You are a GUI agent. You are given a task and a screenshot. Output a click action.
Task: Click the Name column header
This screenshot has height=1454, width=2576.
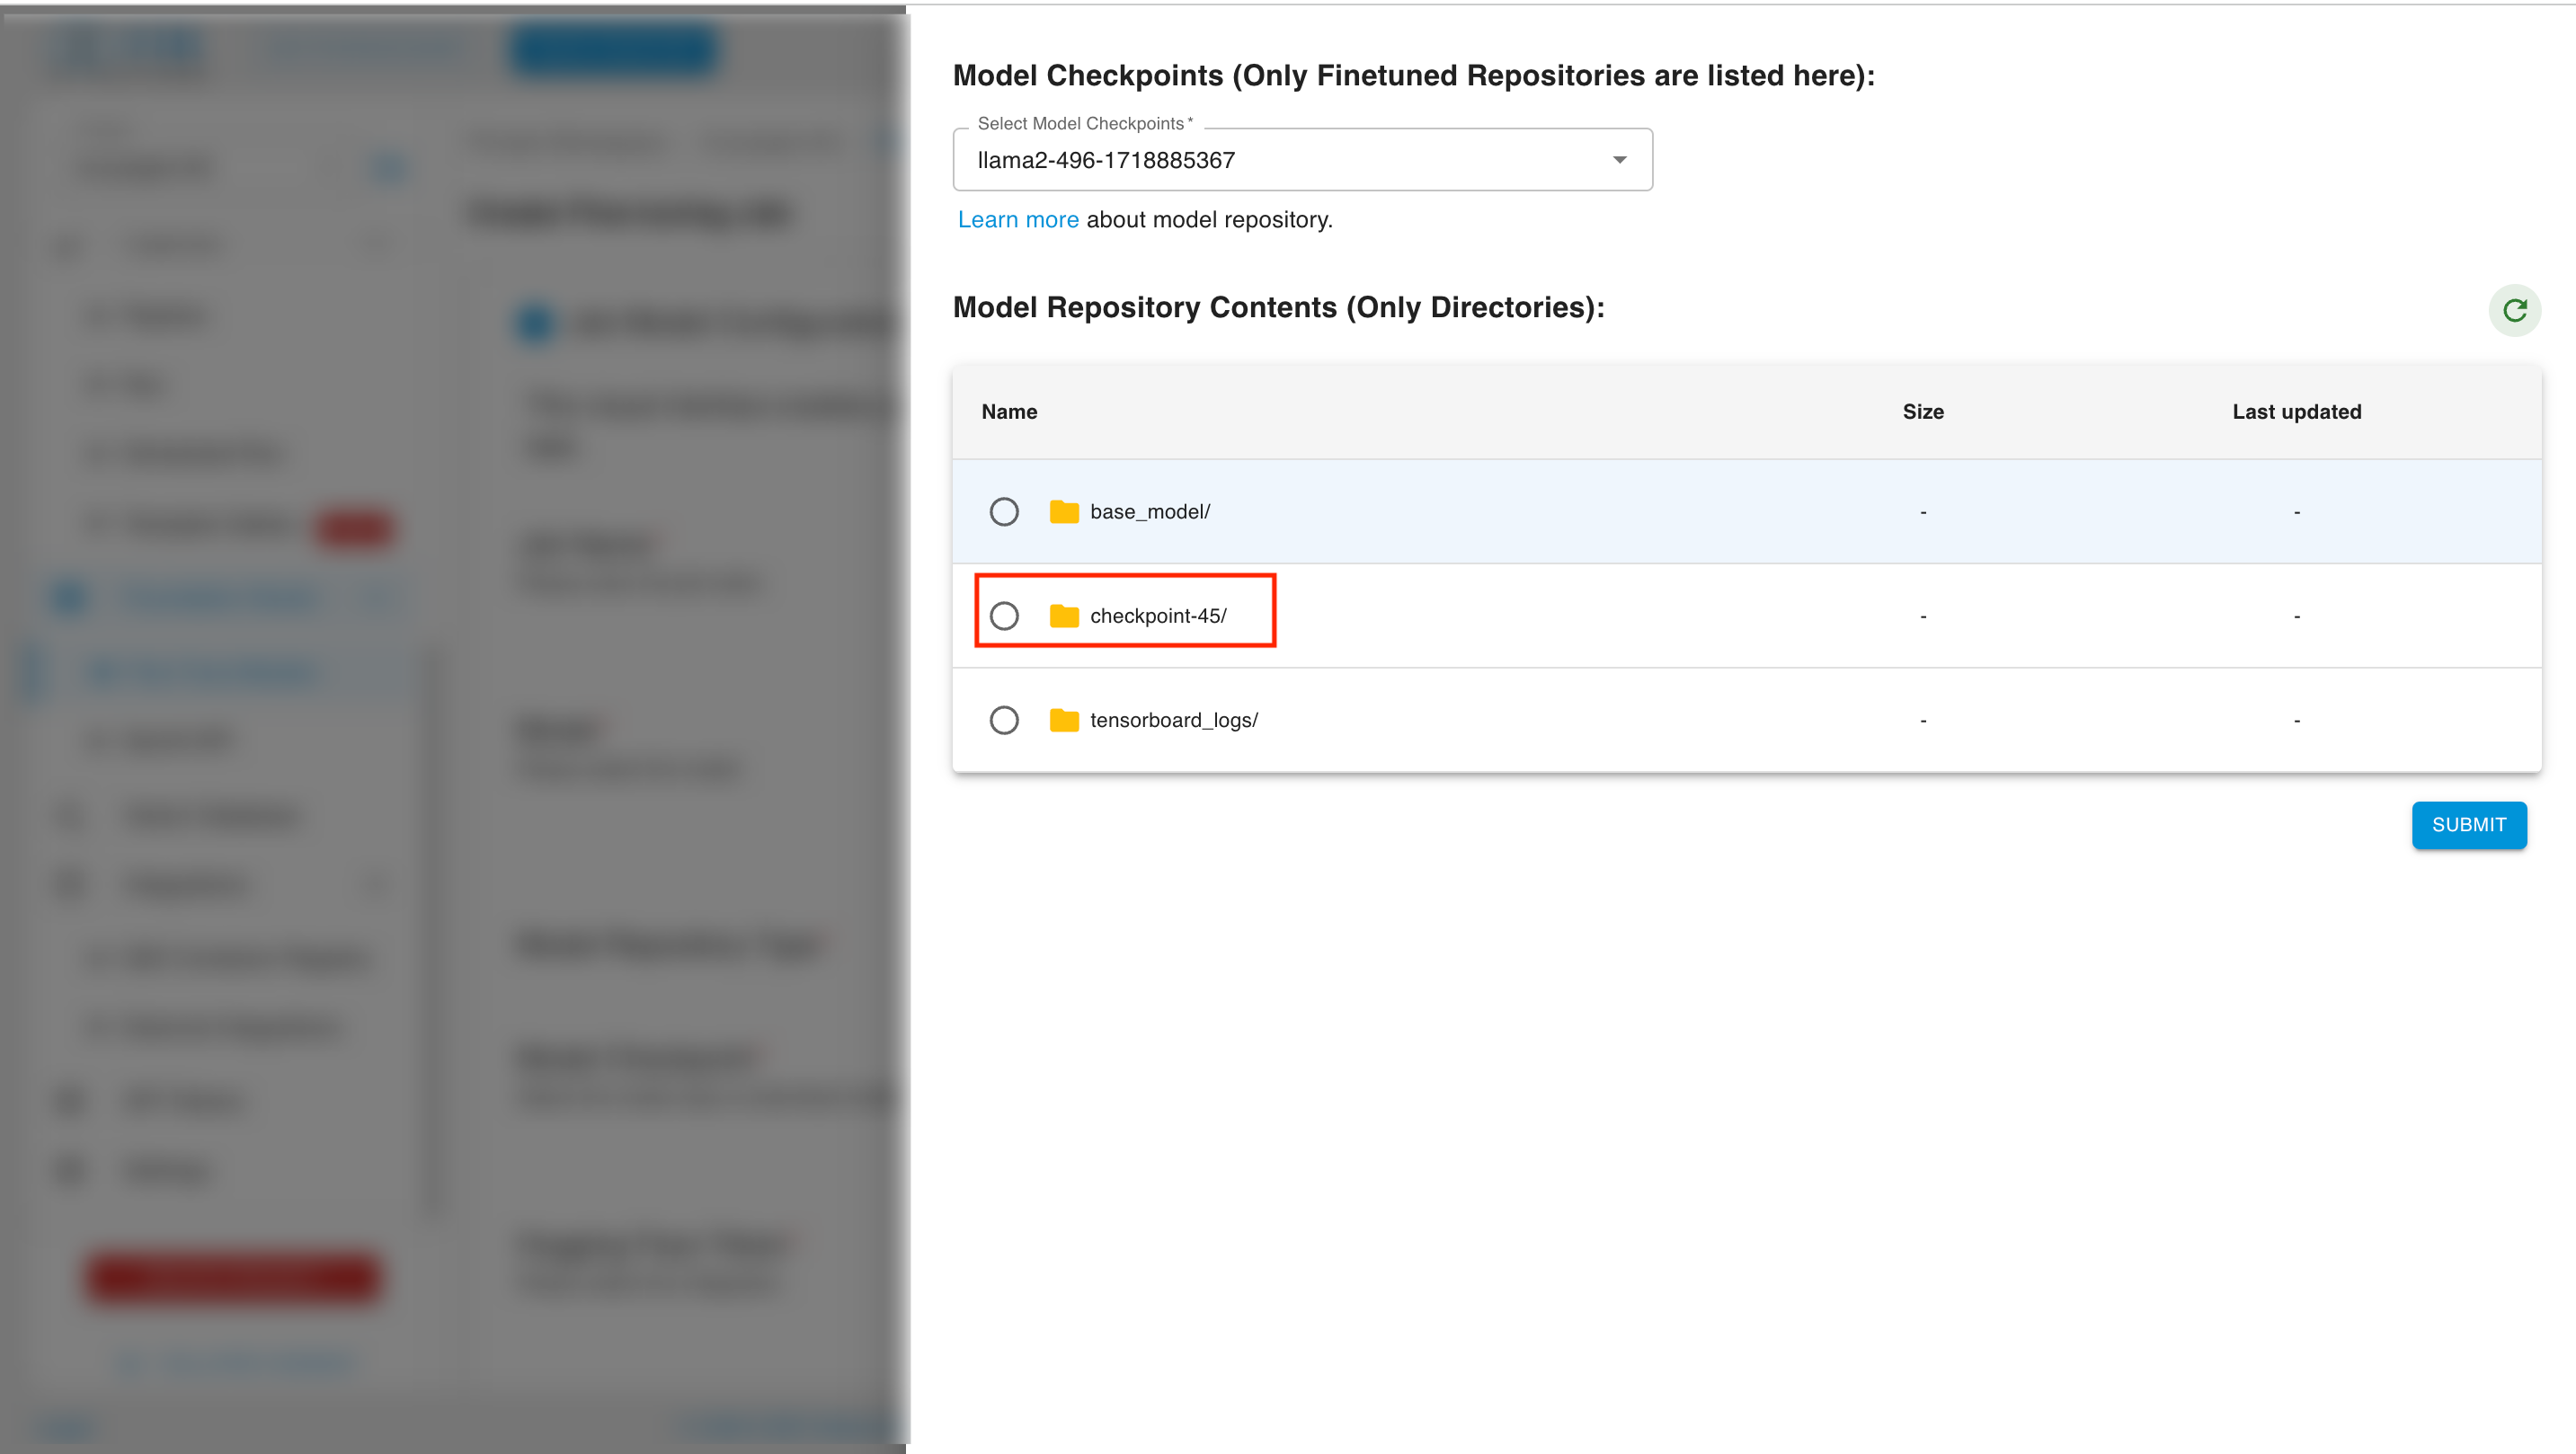click(x=1009, y=412)
